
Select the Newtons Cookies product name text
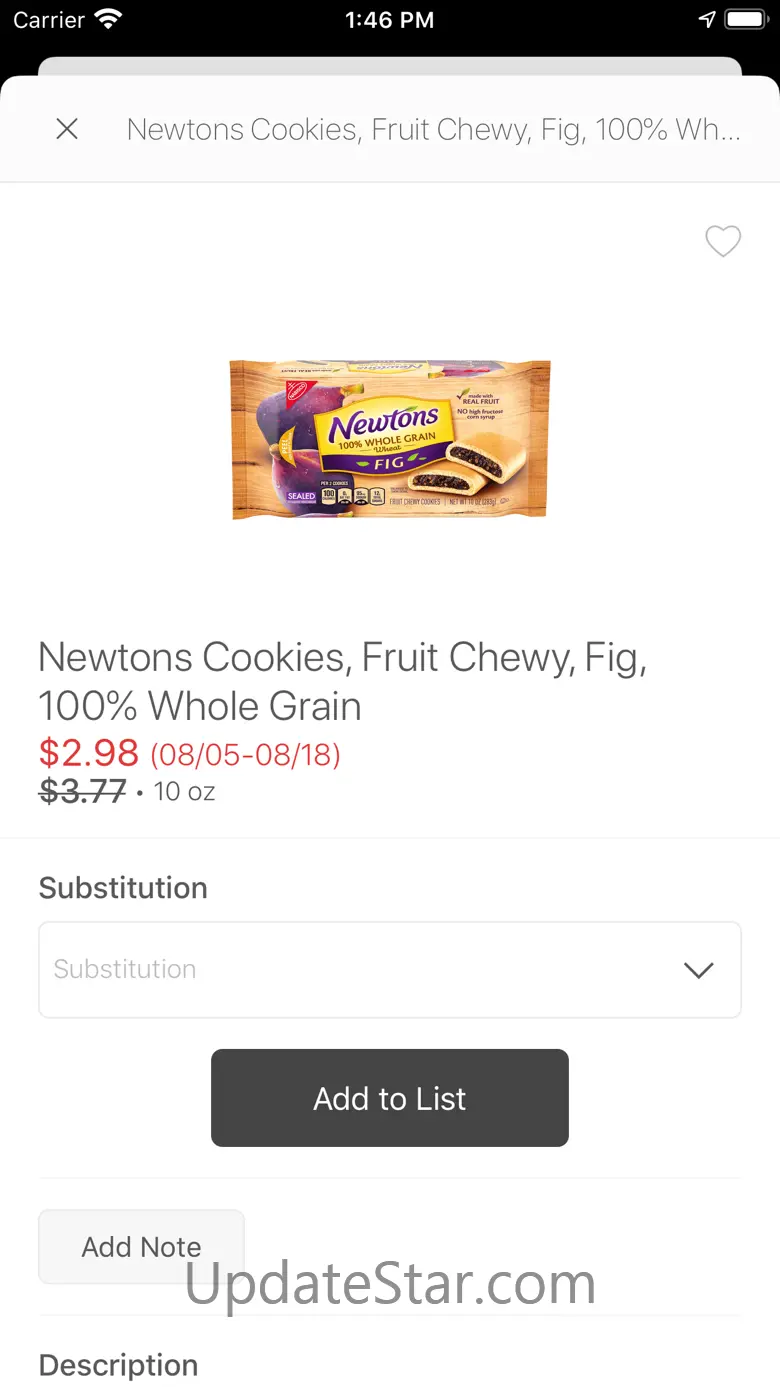pyautogui.click(x=342, y=681)
